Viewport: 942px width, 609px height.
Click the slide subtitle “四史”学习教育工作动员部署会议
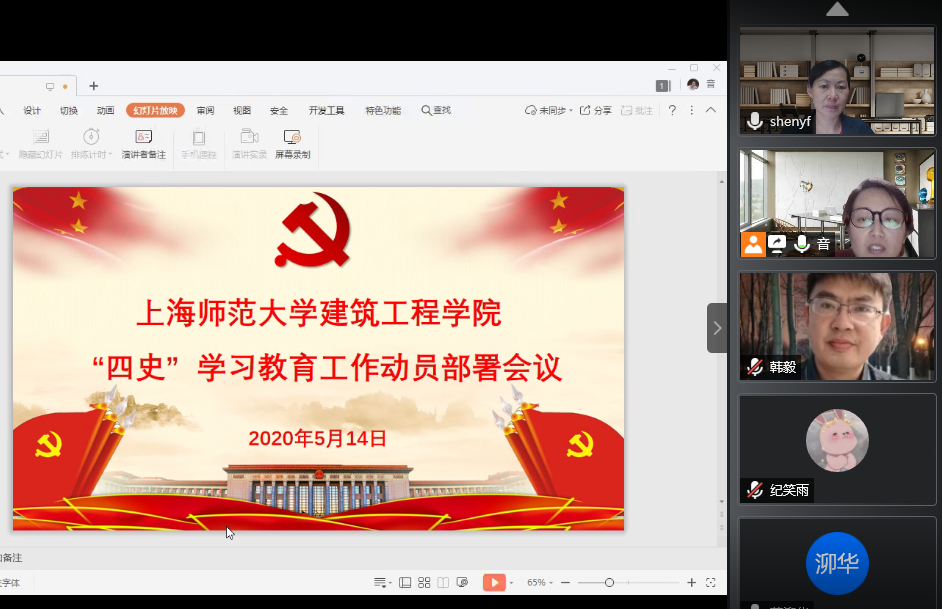click(x=327, y=368)
